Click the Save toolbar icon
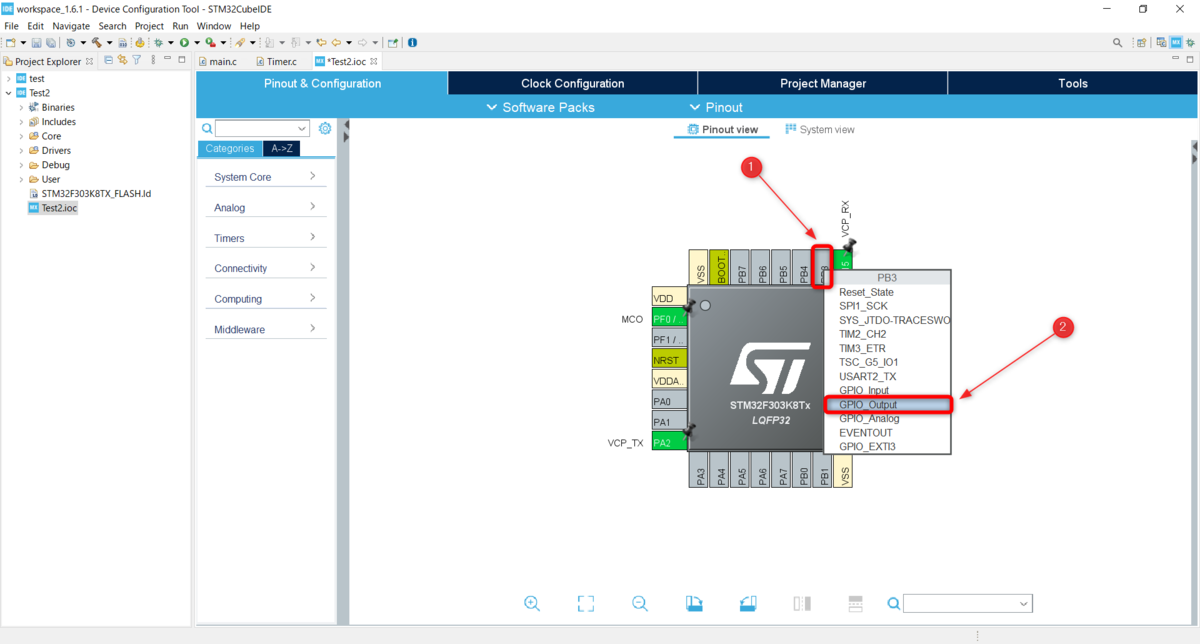1200x644 pixels. 36,43
